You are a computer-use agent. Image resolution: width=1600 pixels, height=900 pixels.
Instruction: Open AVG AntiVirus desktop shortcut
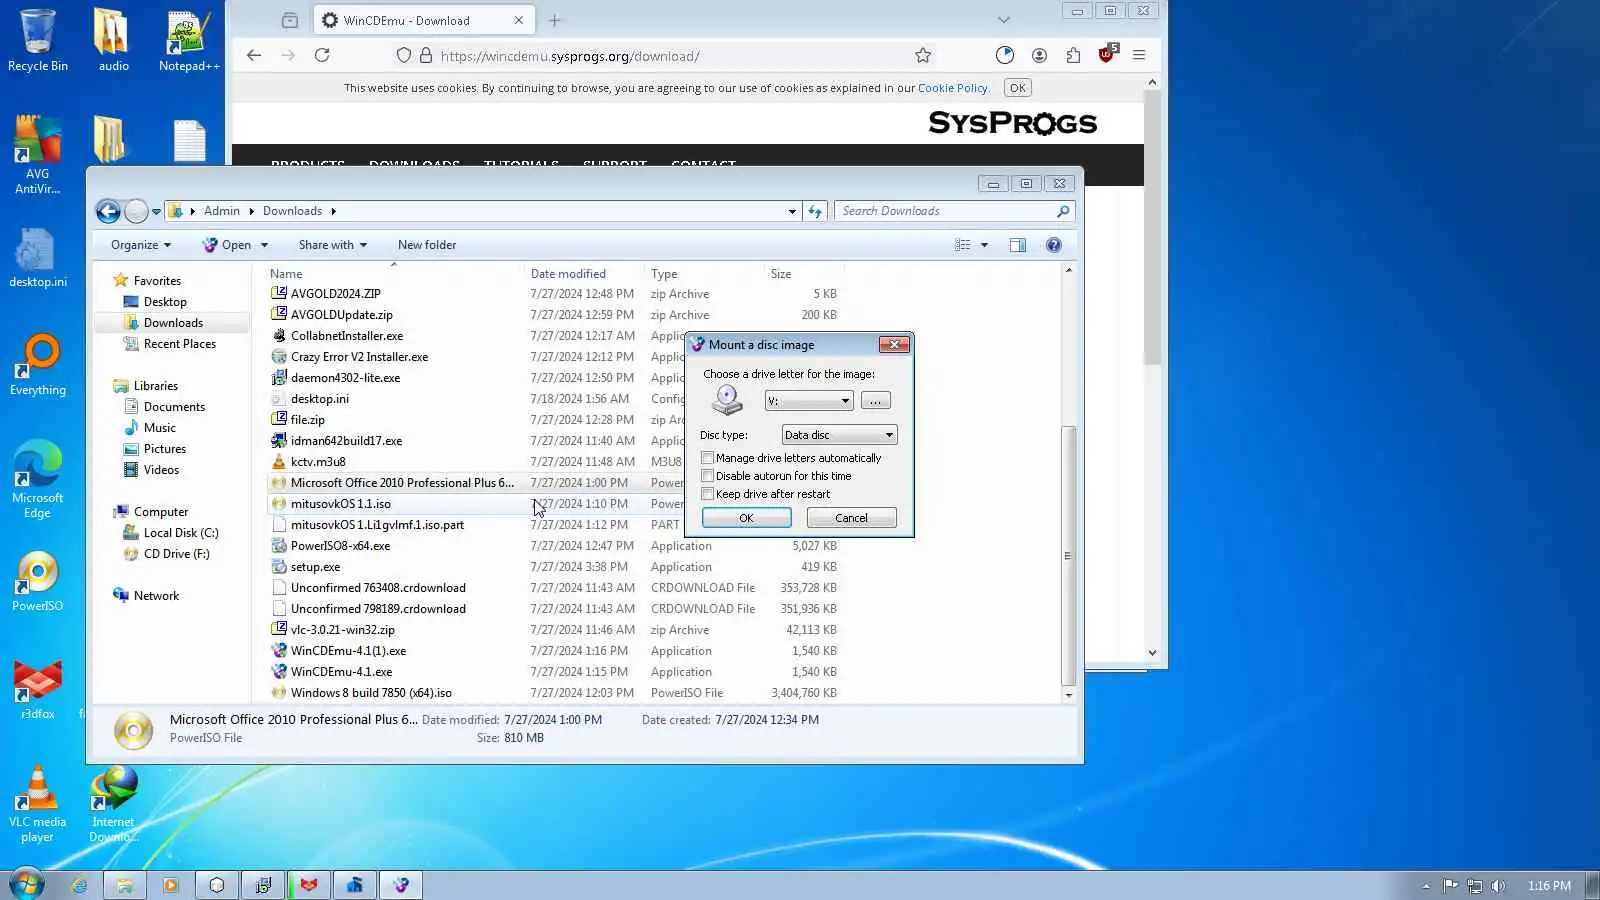point(37,155)
